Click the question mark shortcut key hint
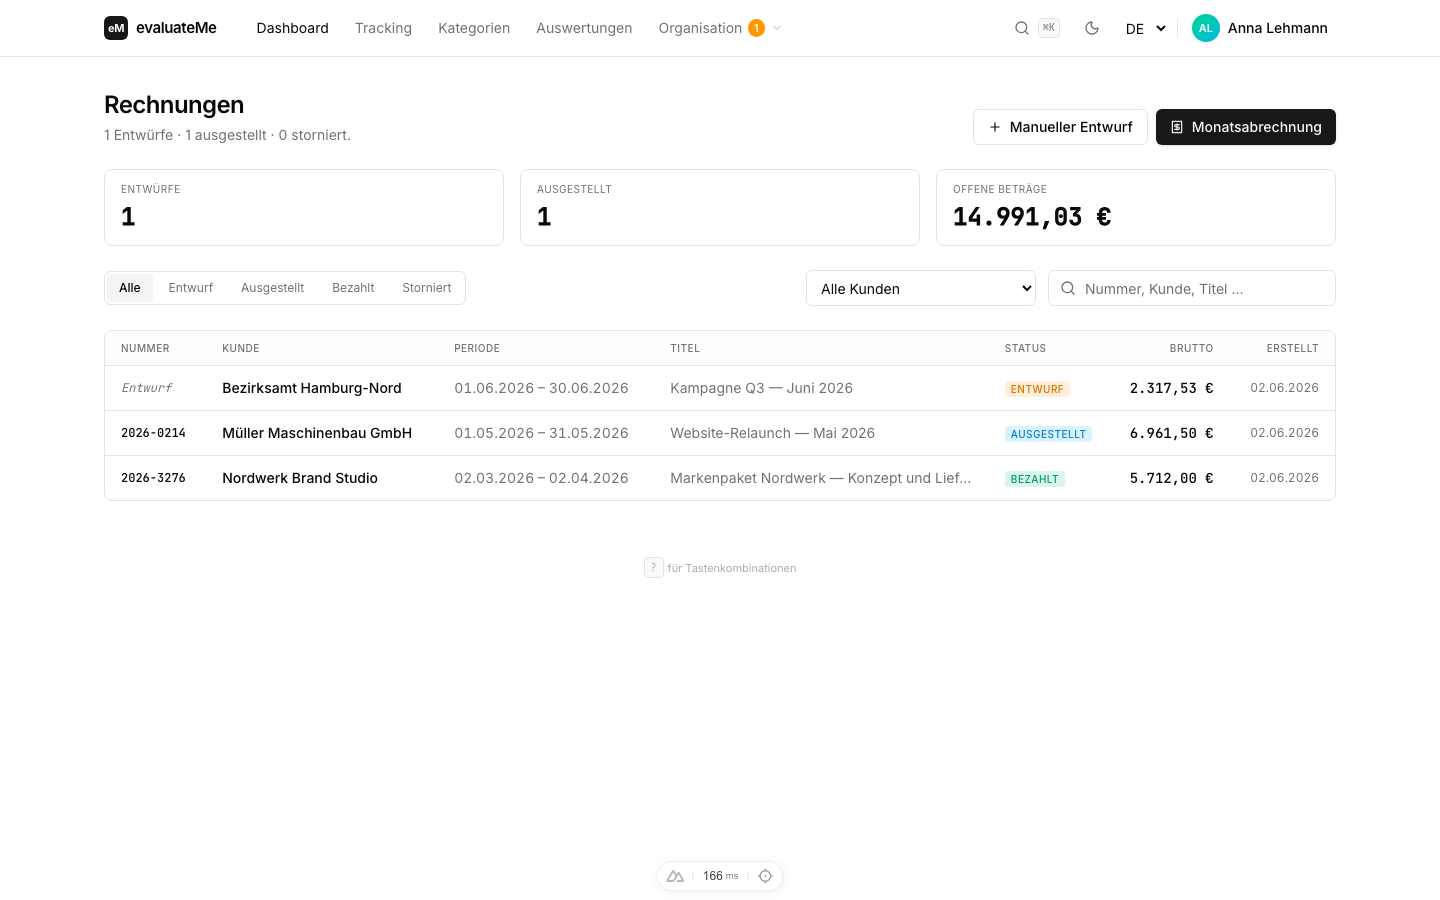Screen dimensions: 1440x900 point(653,568)
